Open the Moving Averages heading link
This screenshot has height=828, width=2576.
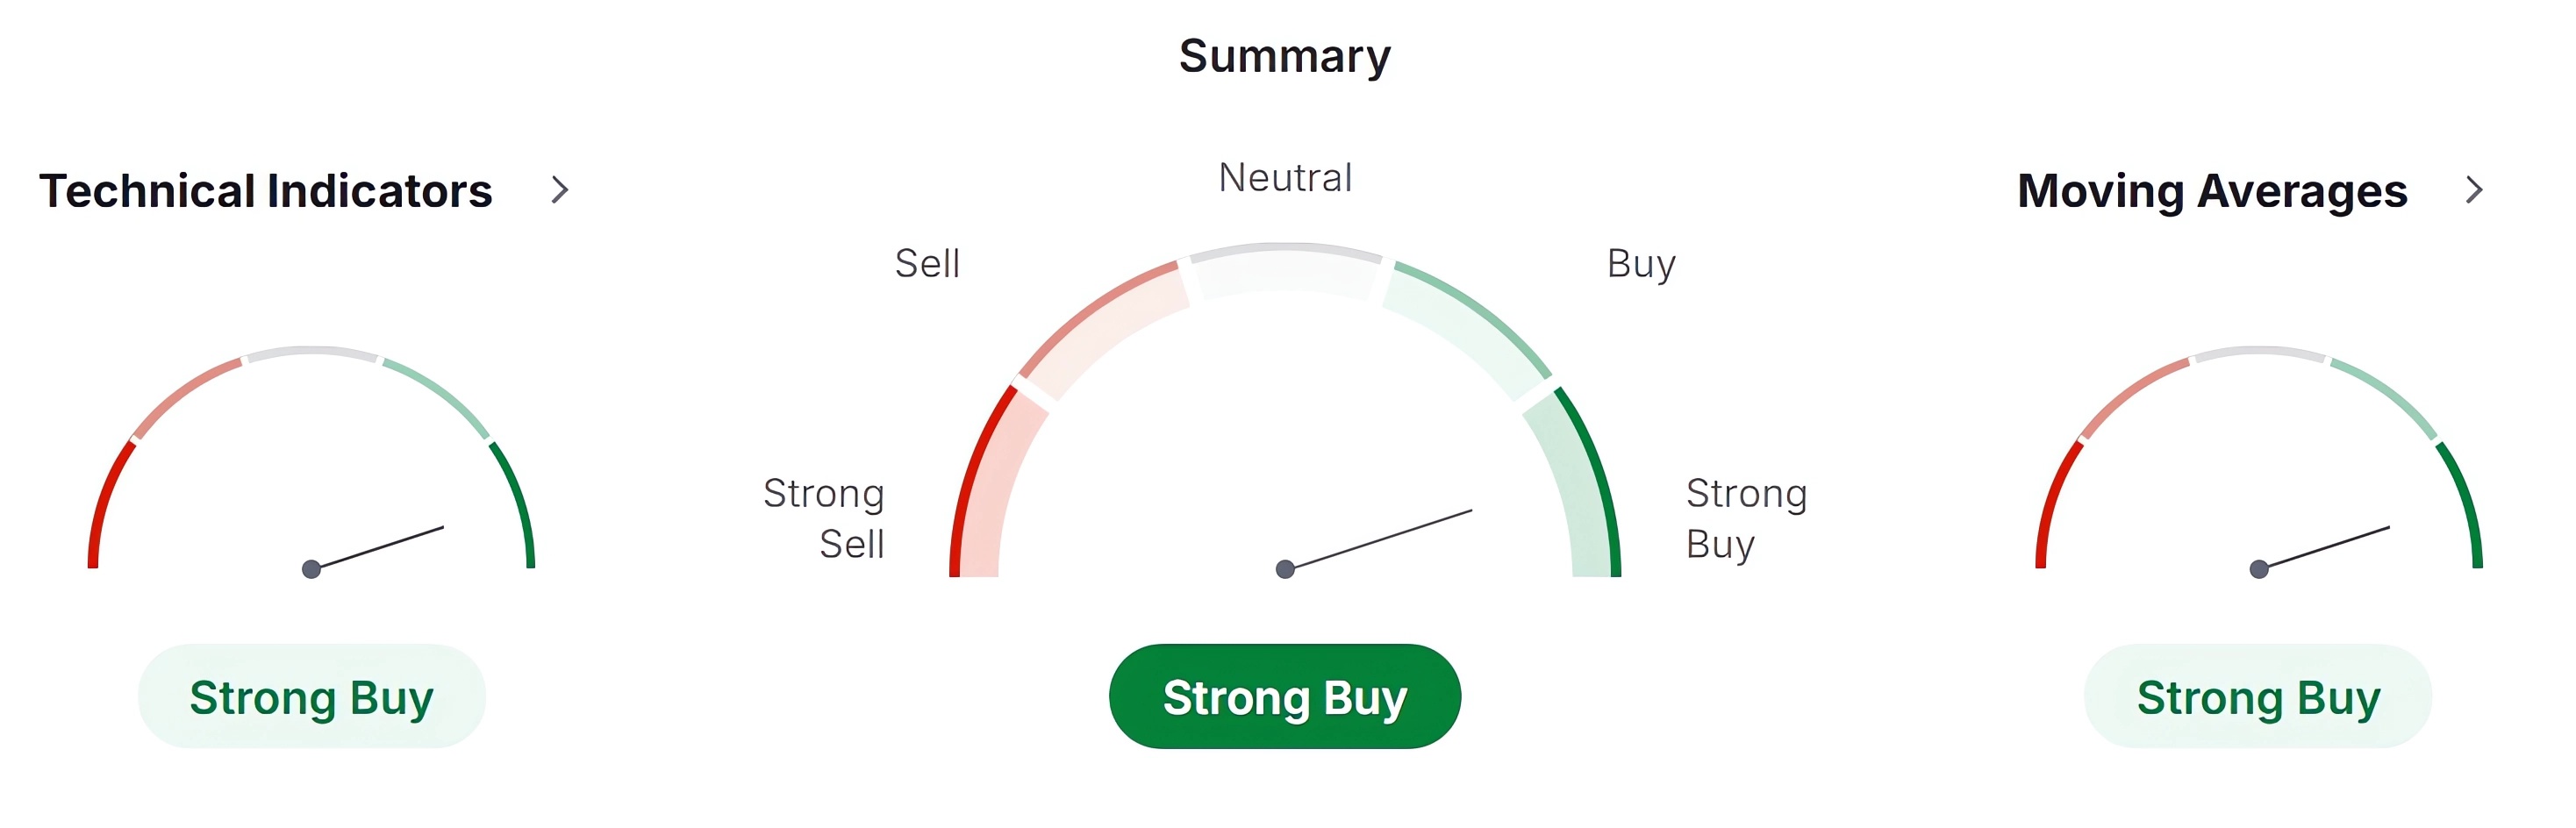coord(2212,191)
